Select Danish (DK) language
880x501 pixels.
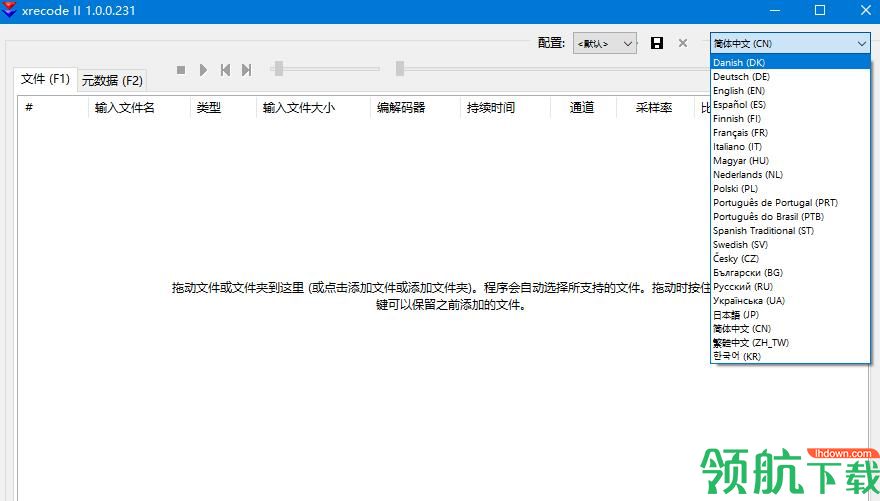790,62
